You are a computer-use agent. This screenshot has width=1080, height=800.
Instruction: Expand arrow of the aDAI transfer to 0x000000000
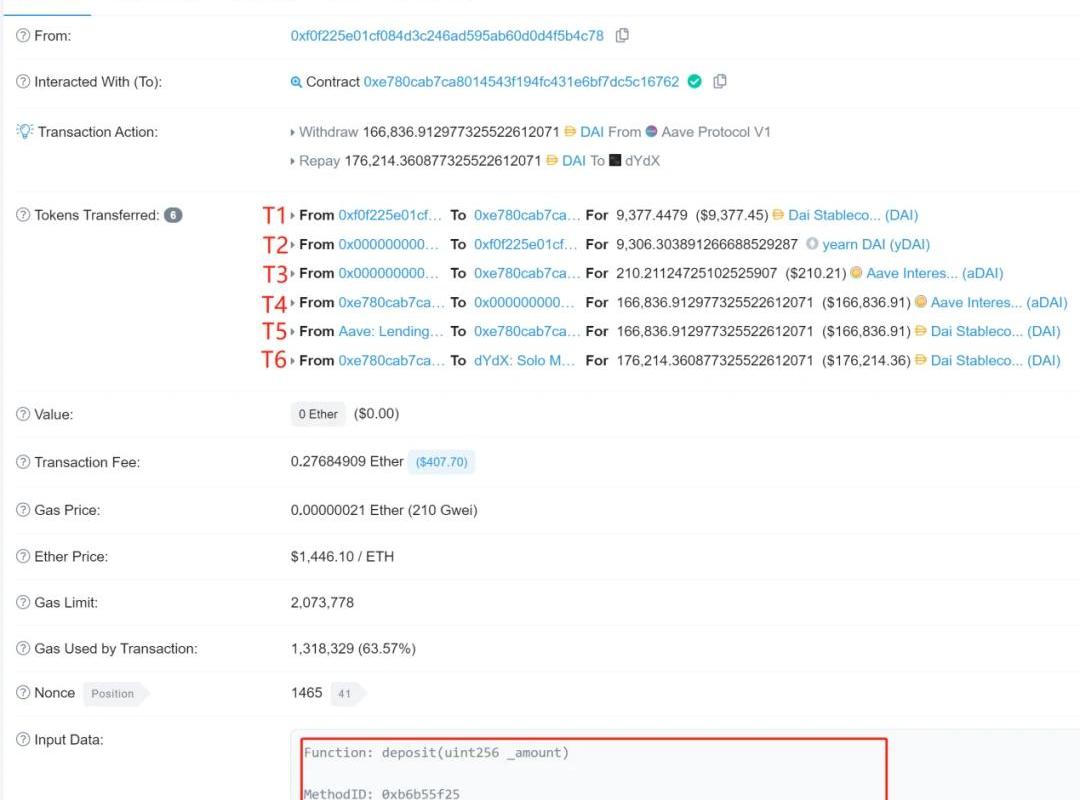[x=292, y=302]
